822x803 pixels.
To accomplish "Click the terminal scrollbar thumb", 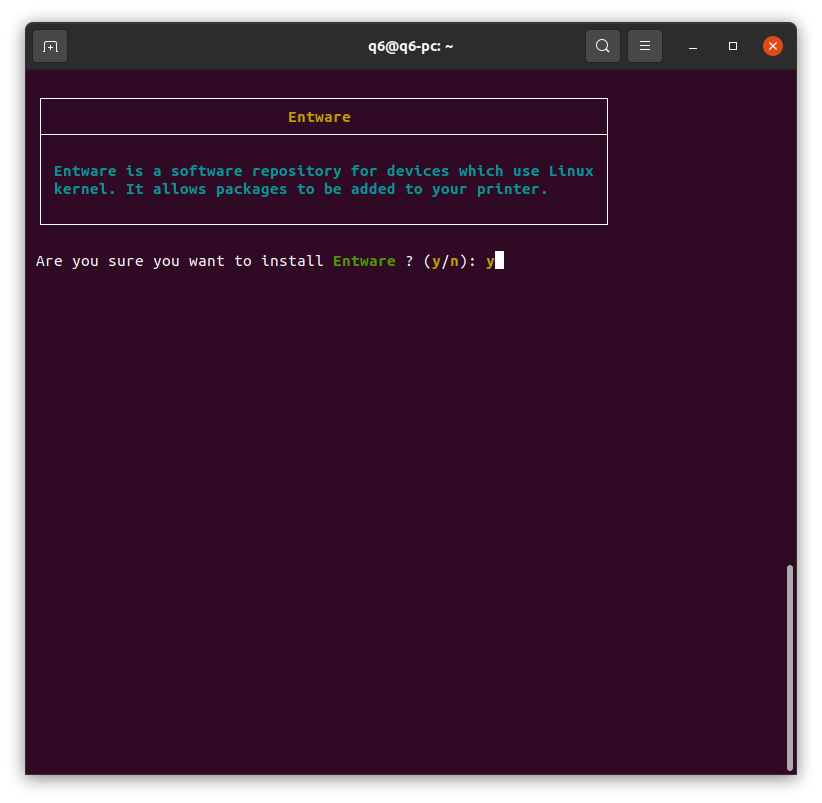I will pyautogui.click(x=789, y=667).
